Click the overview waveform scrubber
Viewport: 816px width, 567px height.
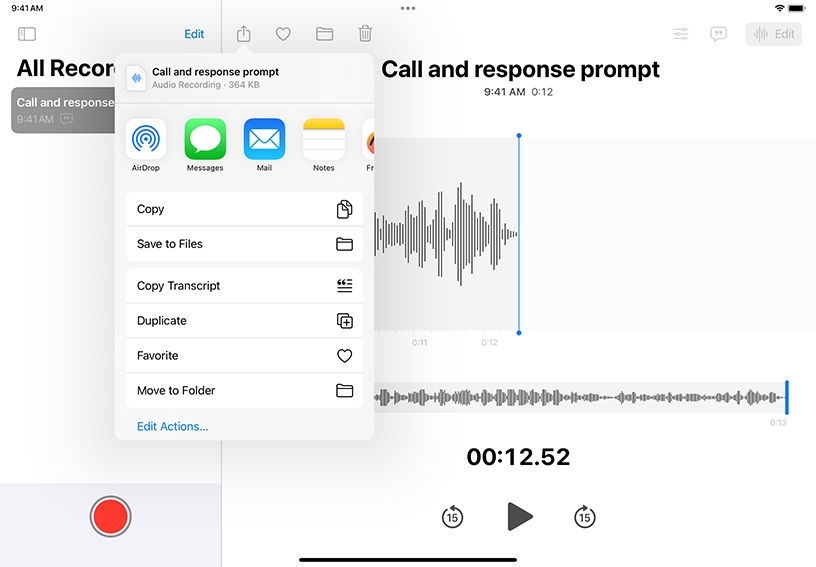click(580, 397)
